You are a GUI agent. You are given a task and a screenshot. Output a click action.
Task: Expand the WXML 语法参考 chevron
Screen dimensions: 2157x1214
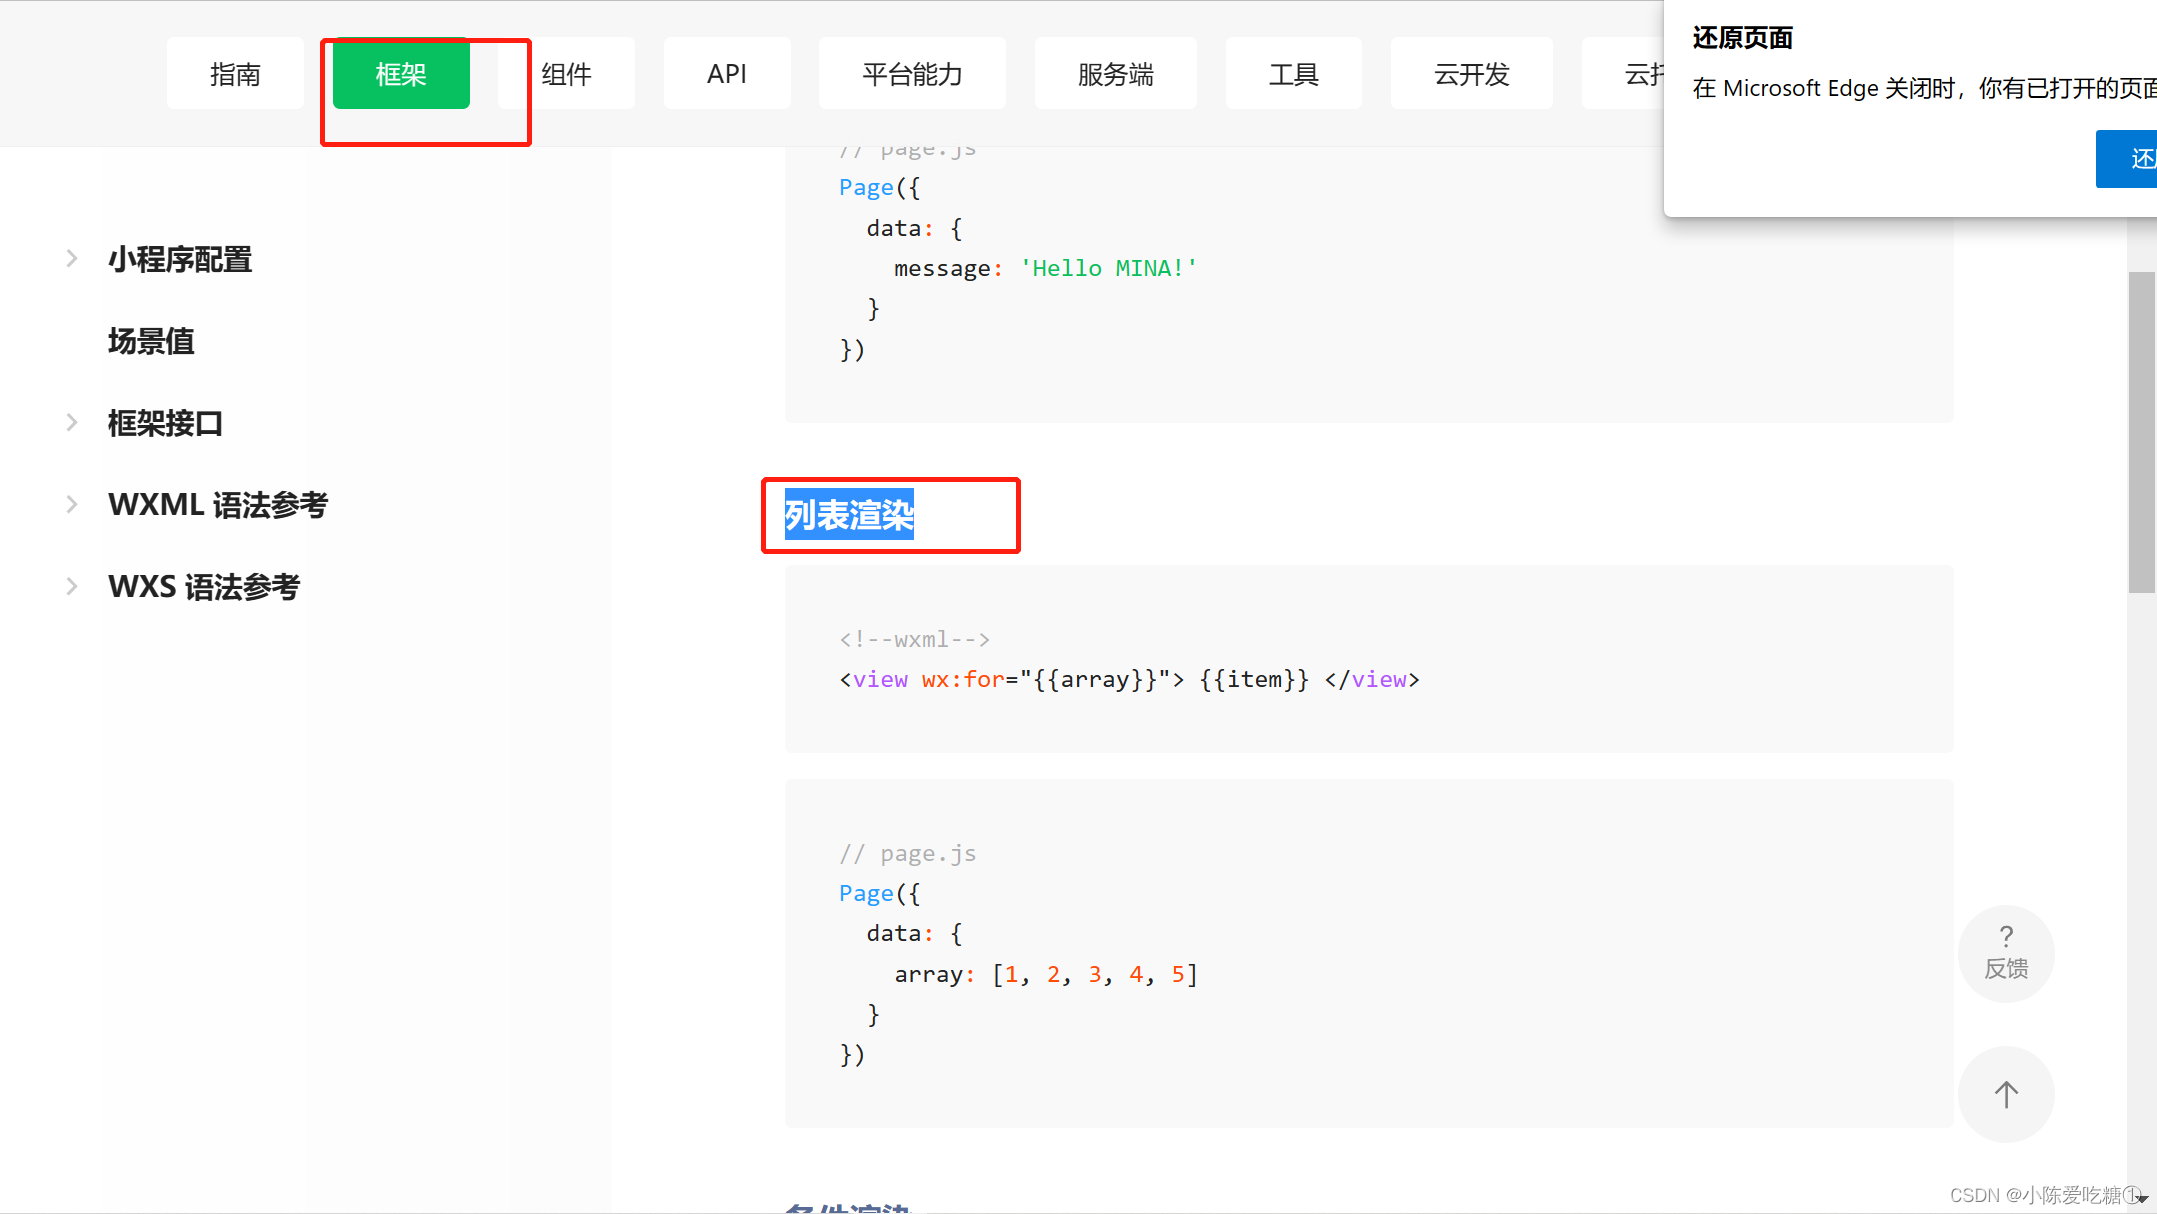(72, 504)
